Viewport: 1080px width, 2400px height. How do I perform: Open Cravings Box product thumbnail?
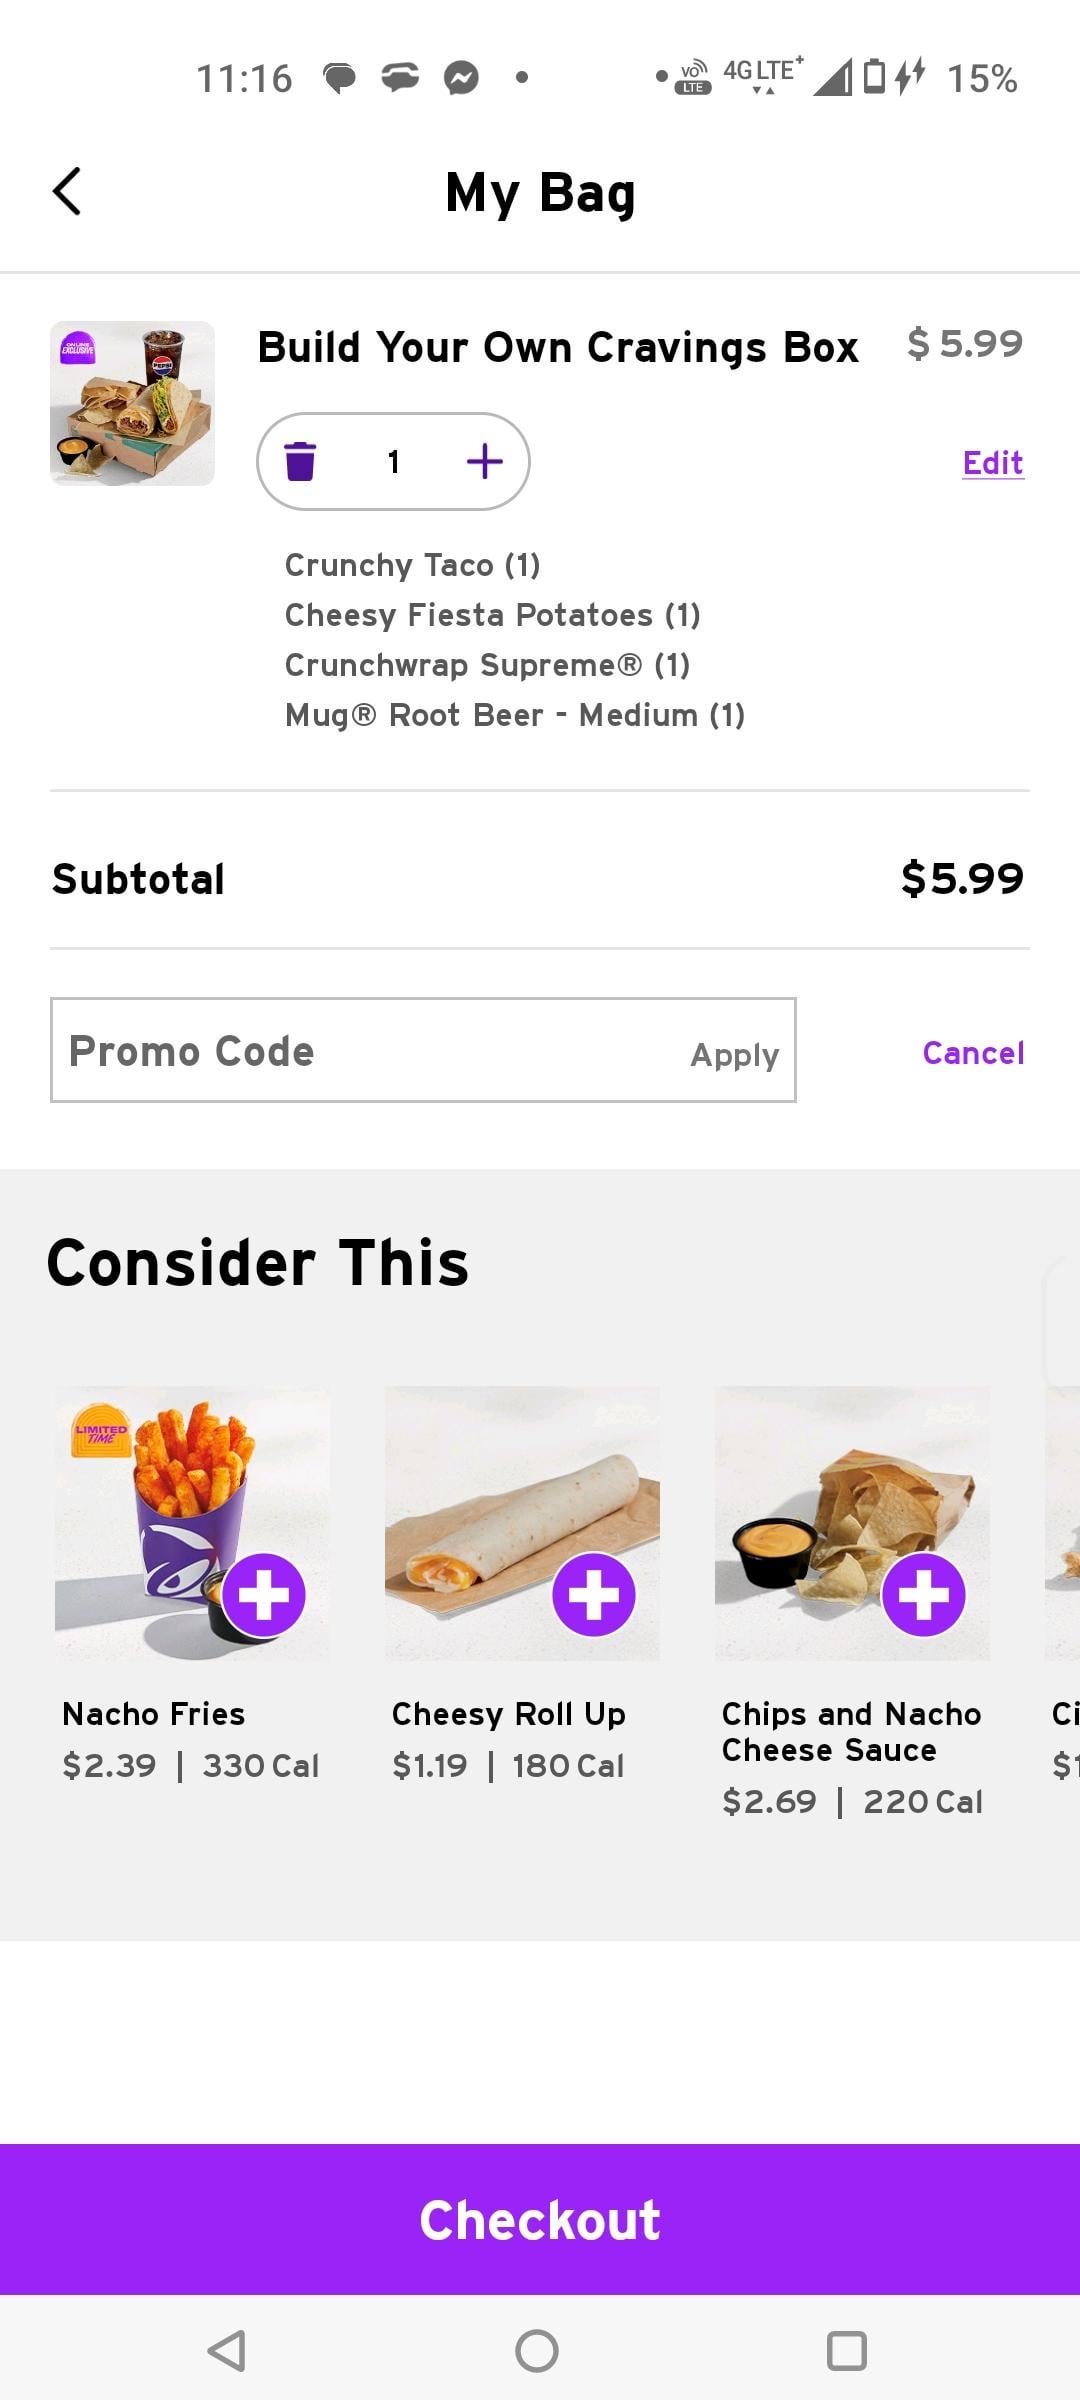(x=133, y=403)
